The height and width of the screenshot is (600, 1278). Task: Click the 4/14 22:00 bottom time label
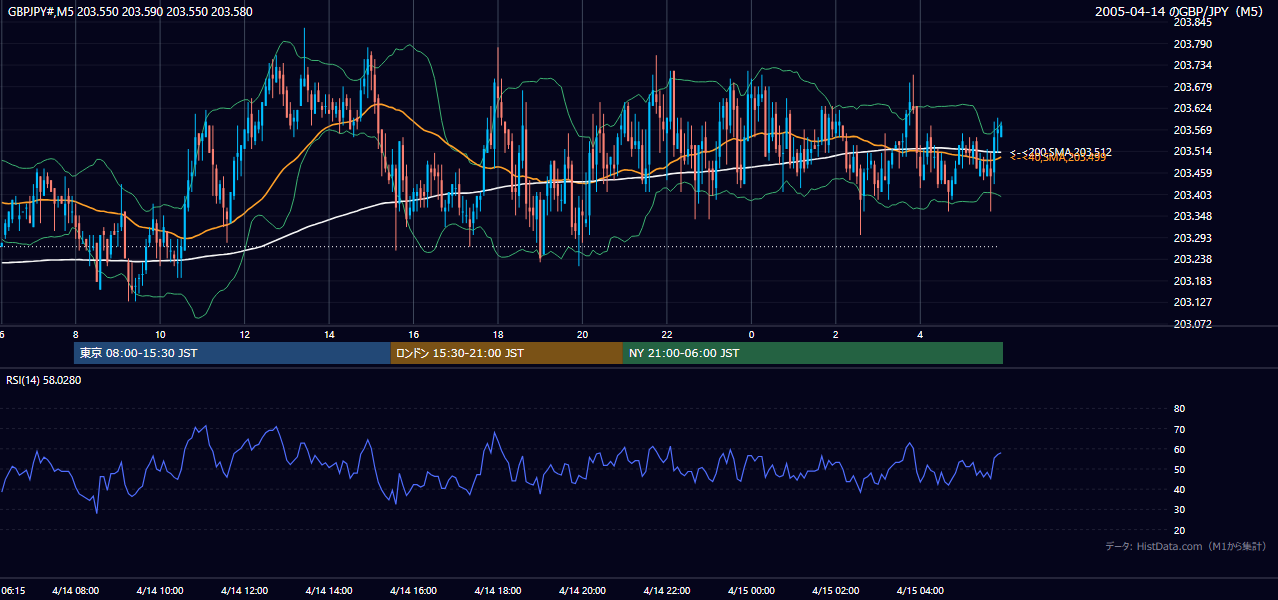(x=667, y=591)
